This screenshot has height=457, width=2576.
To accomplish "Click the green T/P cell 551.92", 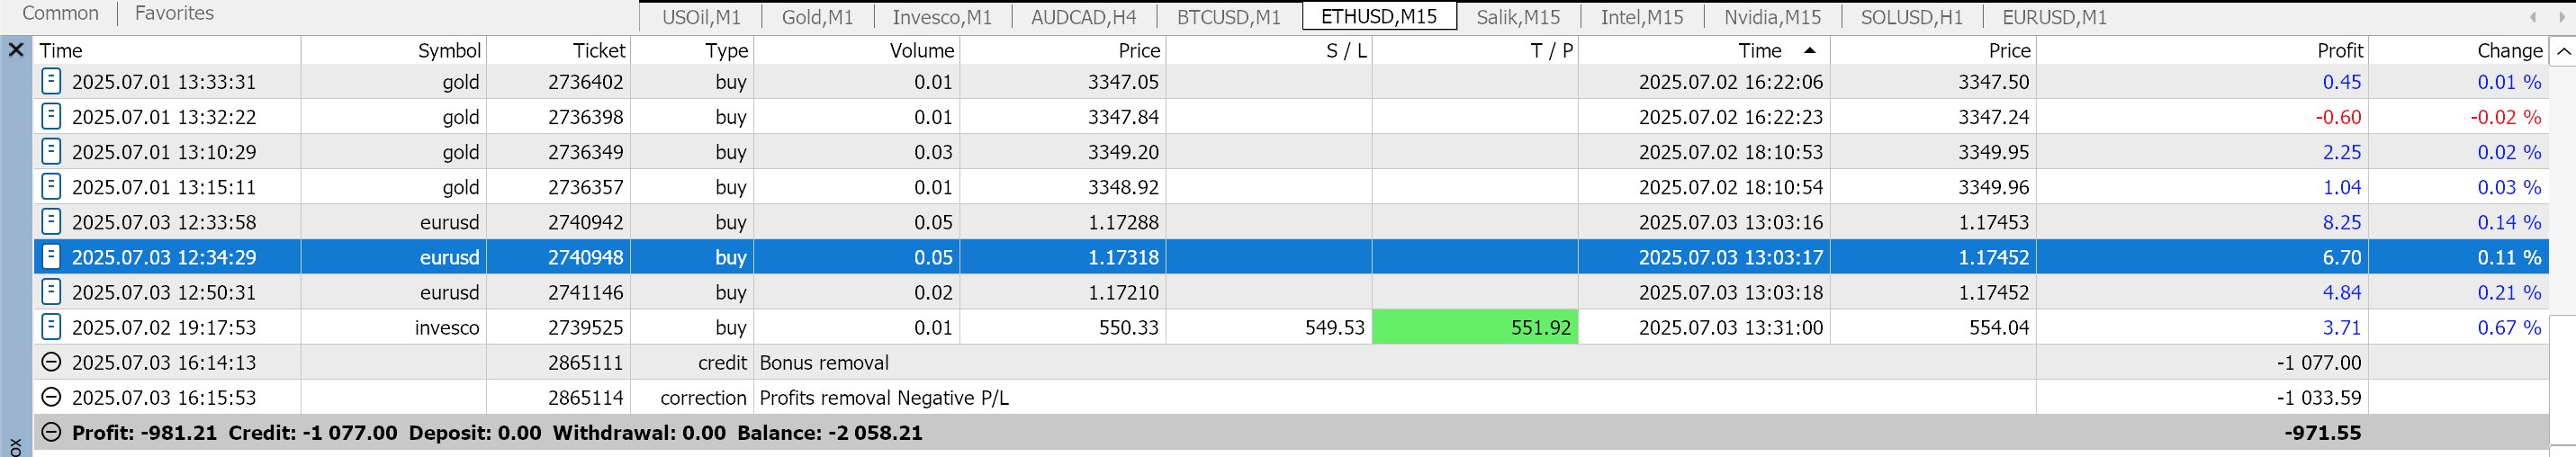I will [1474, 327].
